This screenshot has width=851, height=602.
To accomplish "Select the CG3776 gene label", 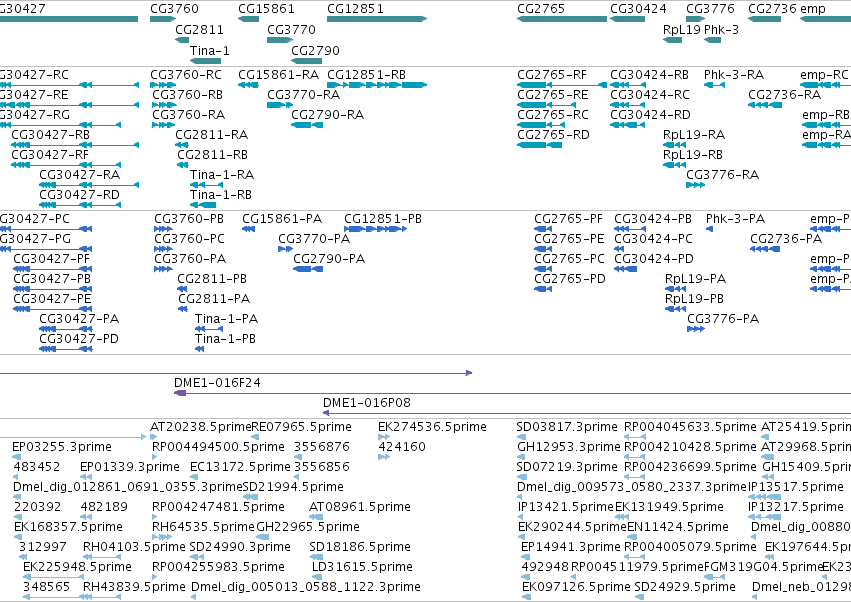I will coord(710,9).
